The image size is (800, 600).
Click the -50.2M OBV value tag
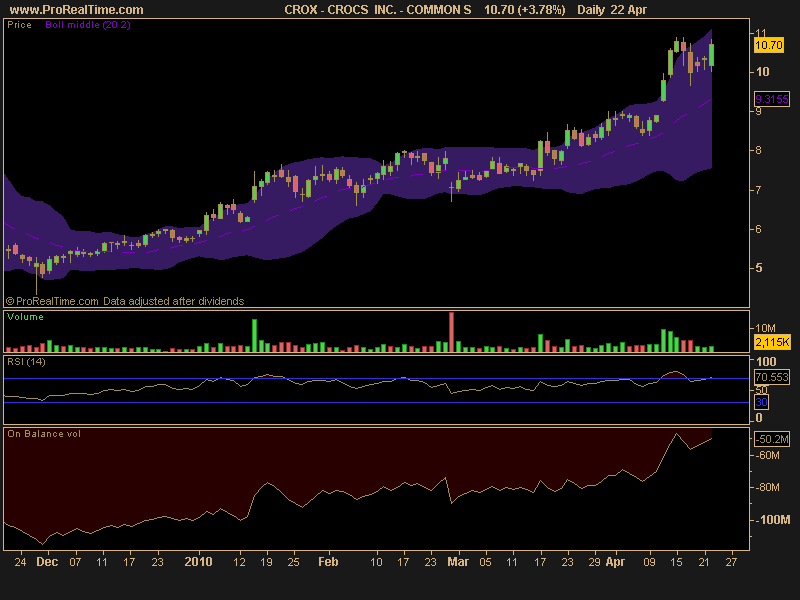771,439
